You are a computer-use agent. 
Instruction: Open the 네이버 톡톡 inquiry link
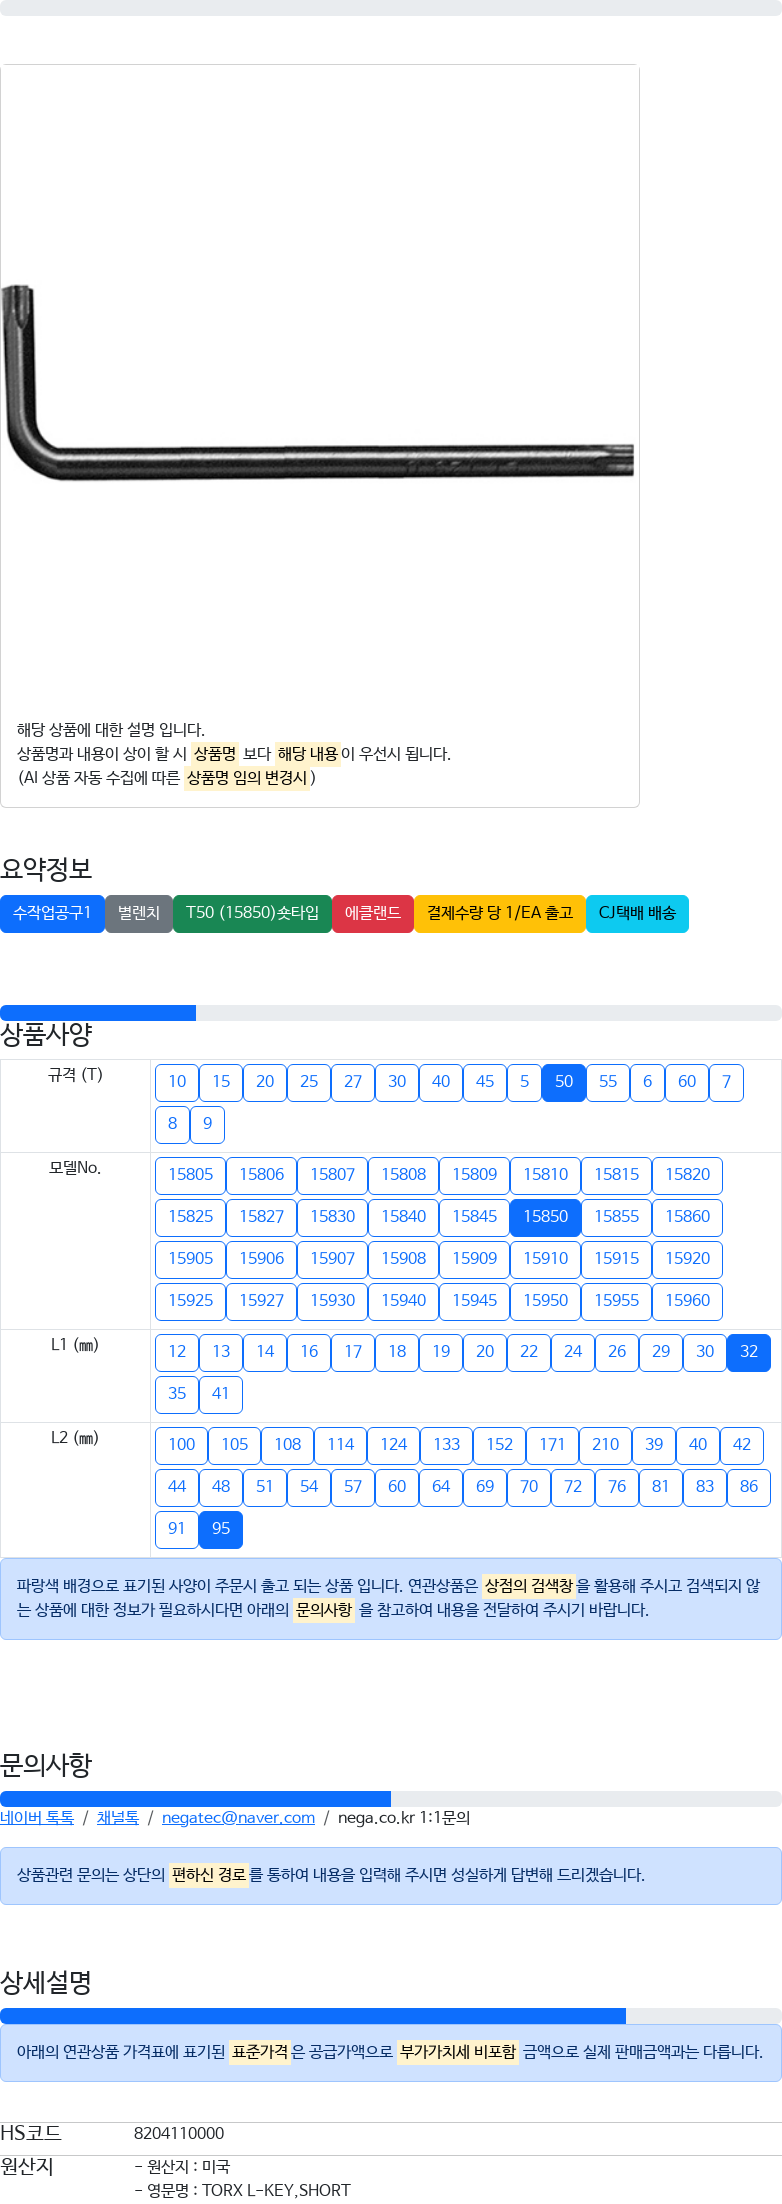tap(37, 1818)
